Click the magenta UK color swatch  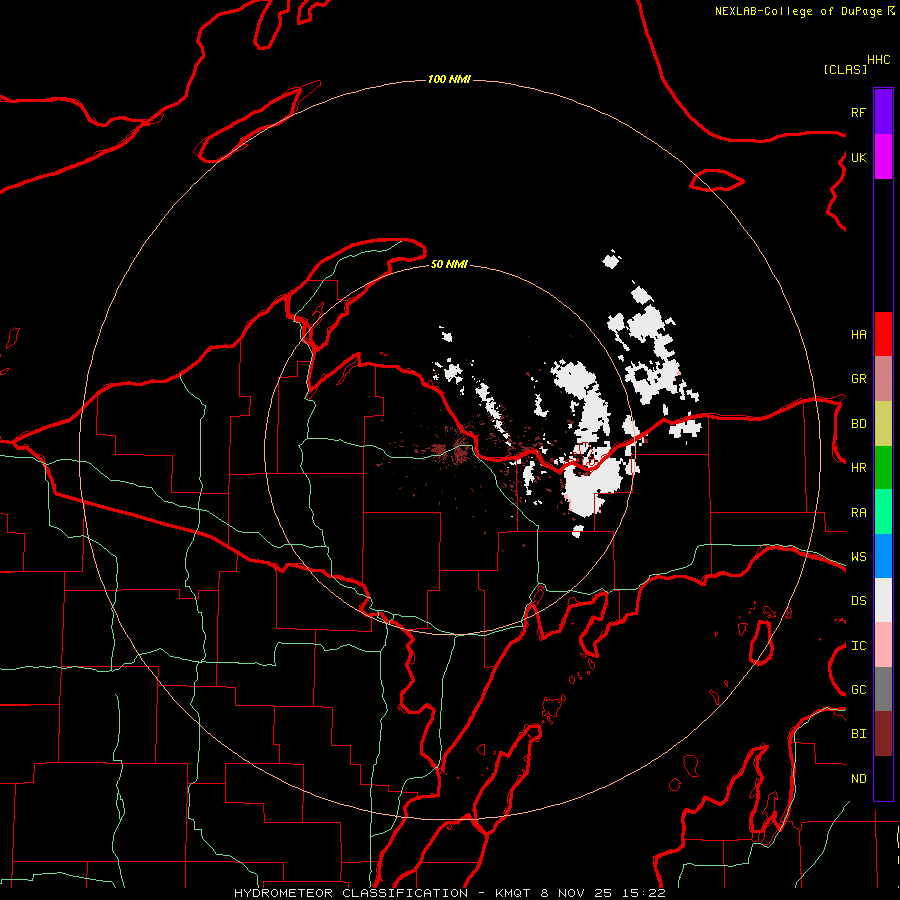coord(883,156)
